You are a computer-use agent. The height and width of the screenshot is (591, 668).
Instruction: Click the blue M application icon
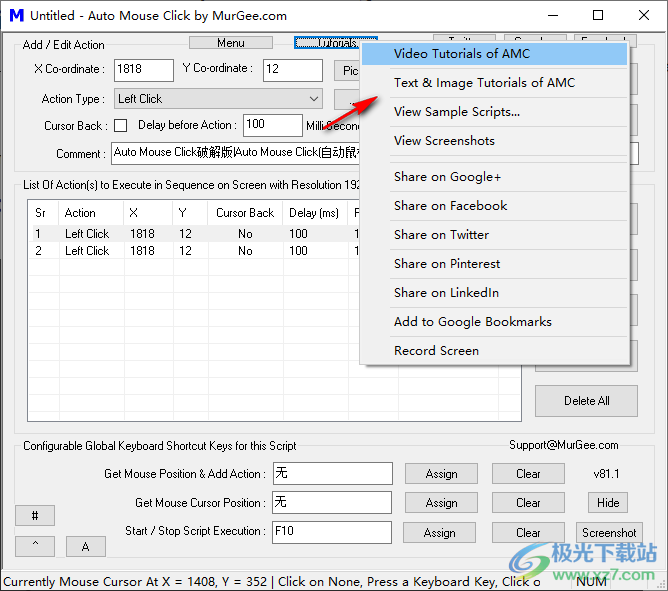(17, 15)
